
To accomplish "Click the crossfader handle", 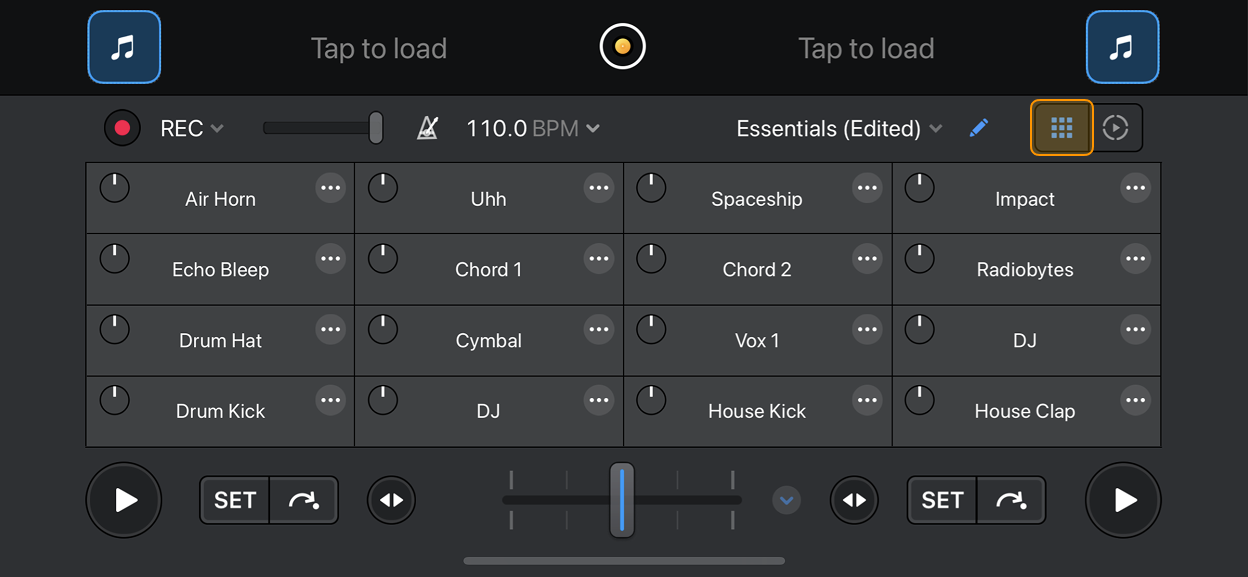I will (622, 500).
